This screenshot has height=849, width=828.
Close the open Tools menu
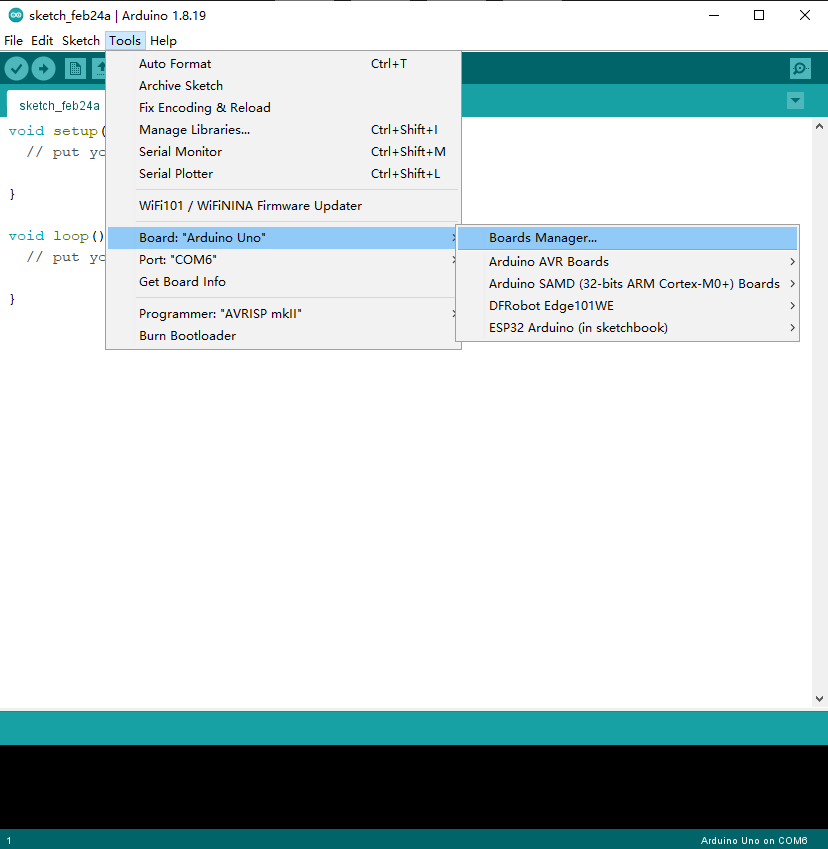pyautogui.click(x=125, y=41)
